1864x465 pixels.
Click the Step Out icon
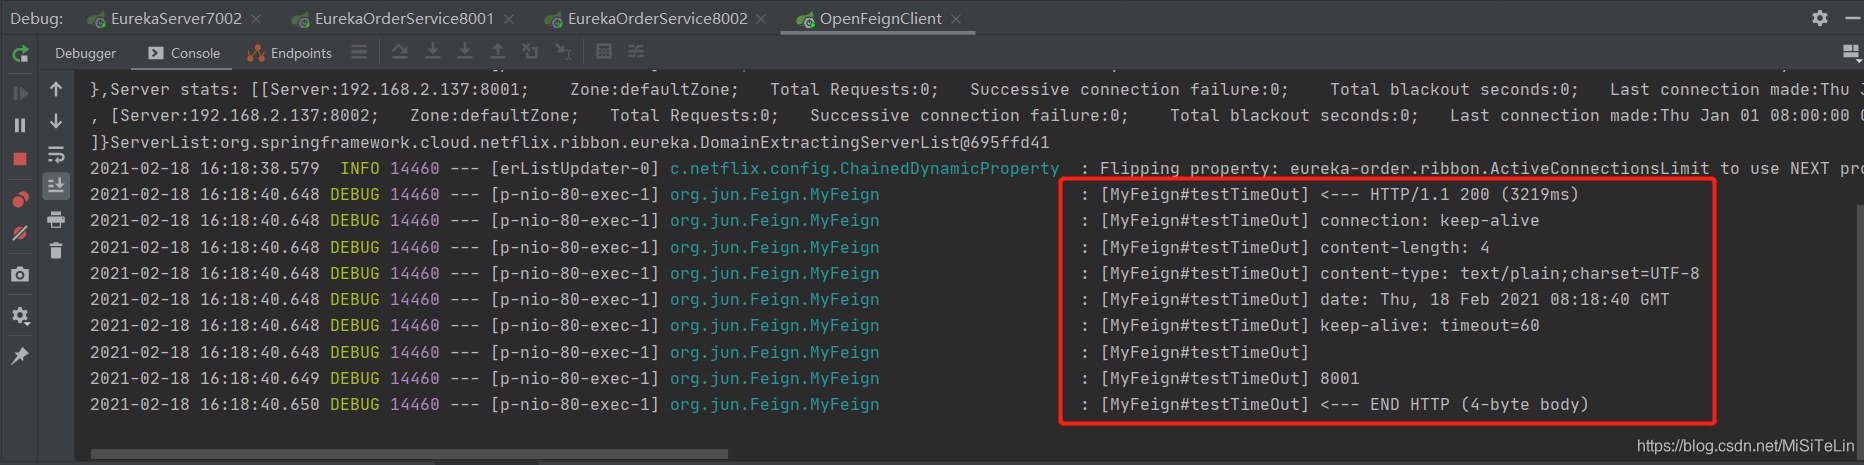[x=498, y=52]
